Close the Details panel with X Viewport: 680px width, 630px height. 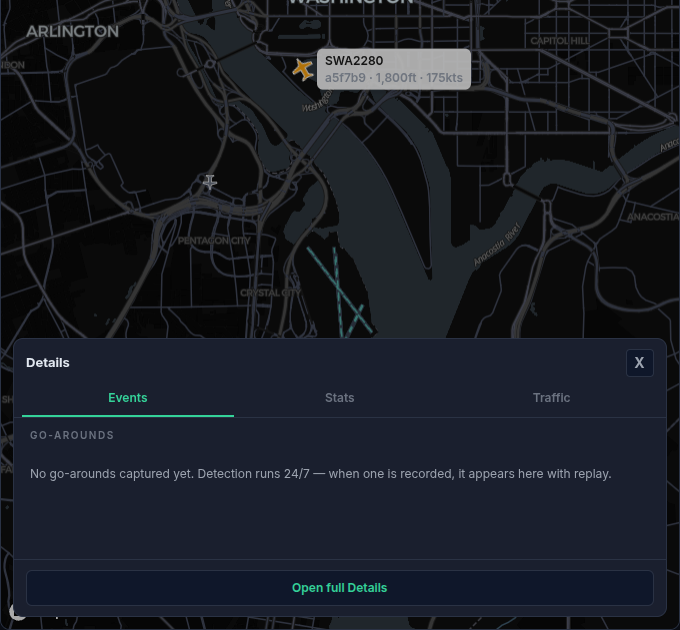(x=640, y=363)
